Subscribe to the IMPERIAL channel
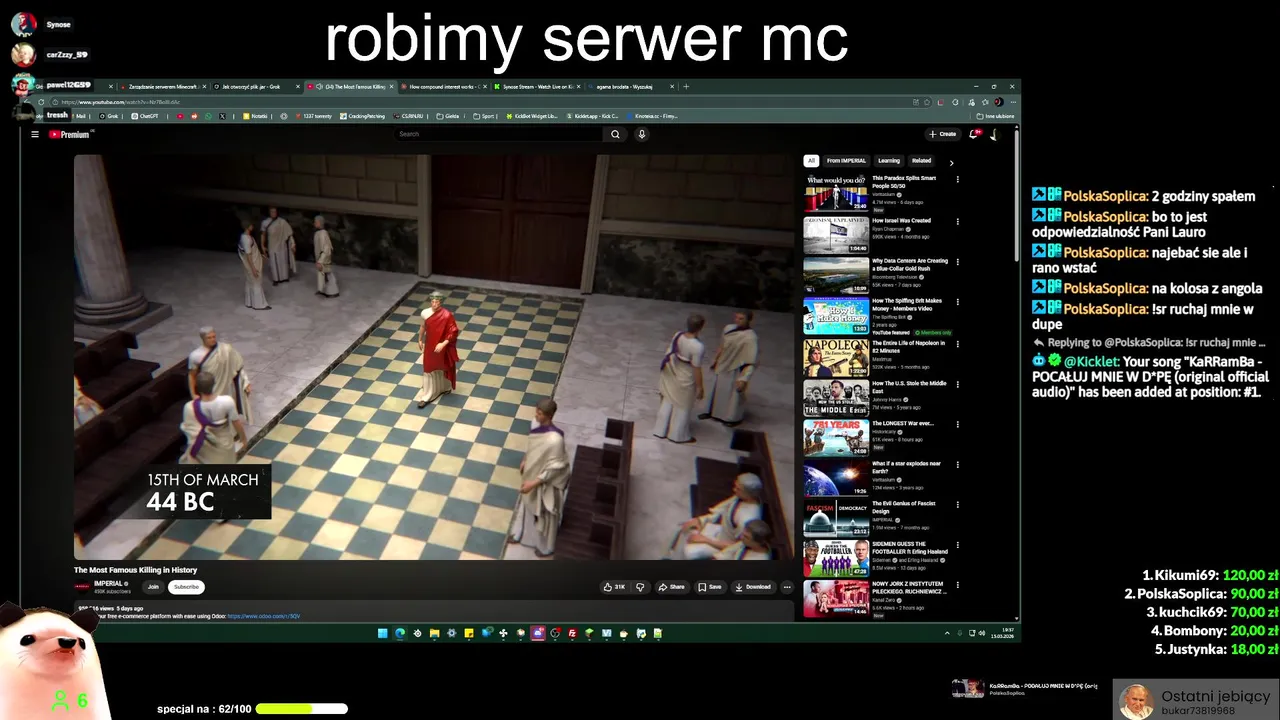The image size is (1280, 720). 186,587
